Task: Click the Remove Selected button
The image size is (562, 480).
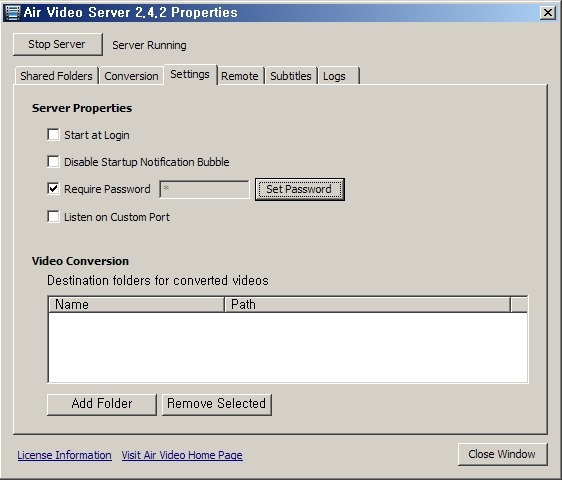Action: coord(217,404)
